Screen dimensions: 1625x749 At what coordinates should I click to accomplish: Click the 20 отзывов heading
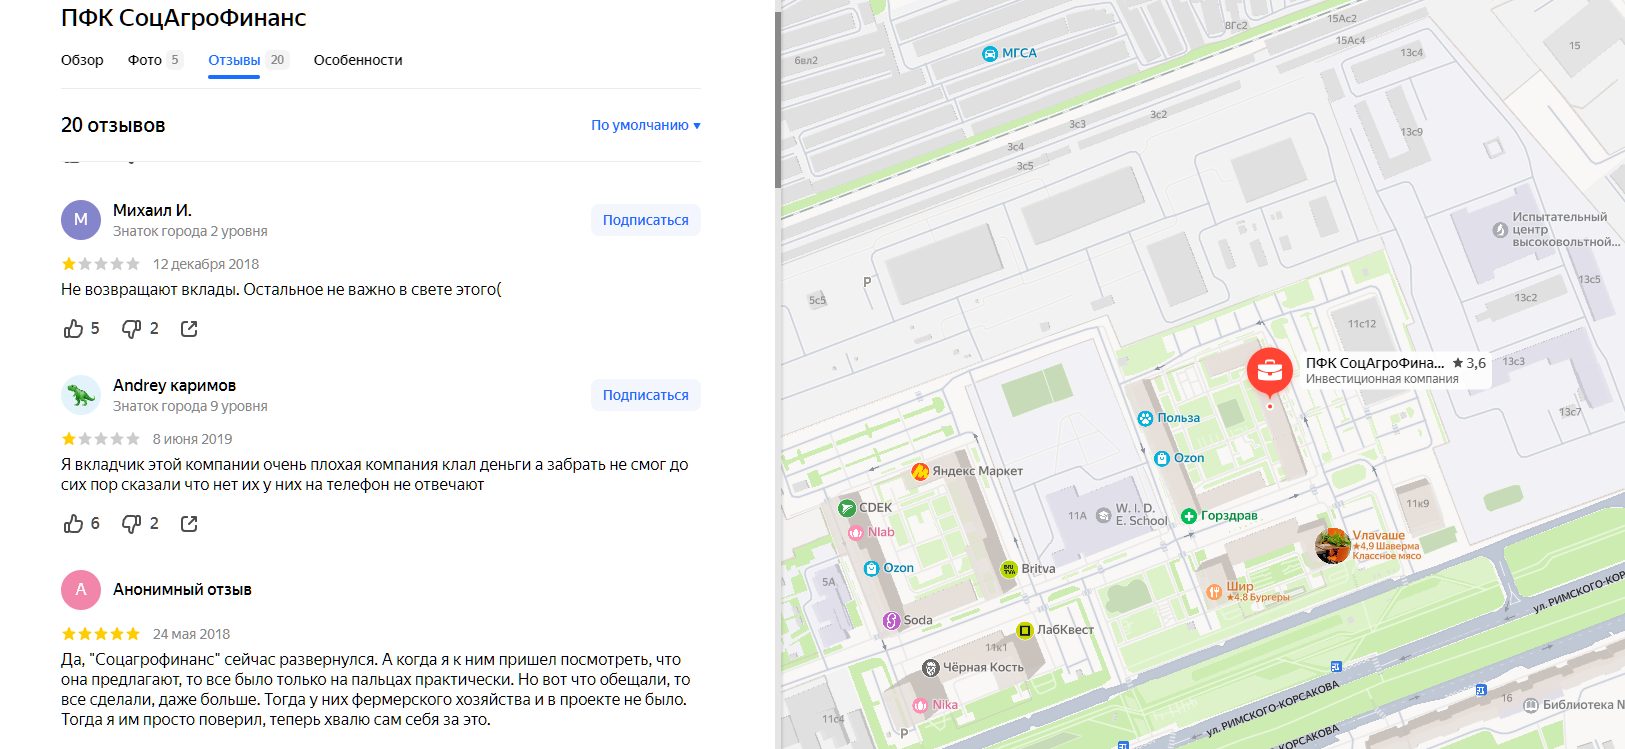click(113, 125)
